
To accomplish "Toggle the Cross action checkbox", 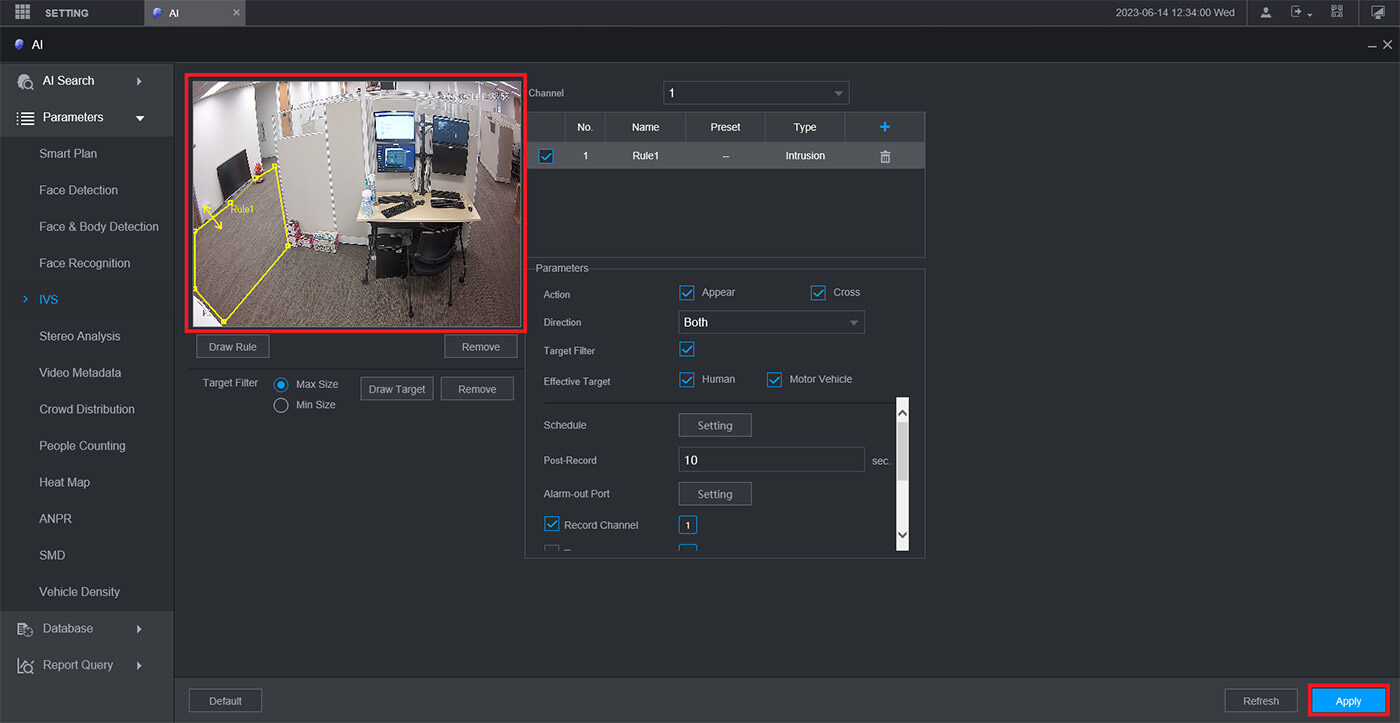I will point(818,293).
